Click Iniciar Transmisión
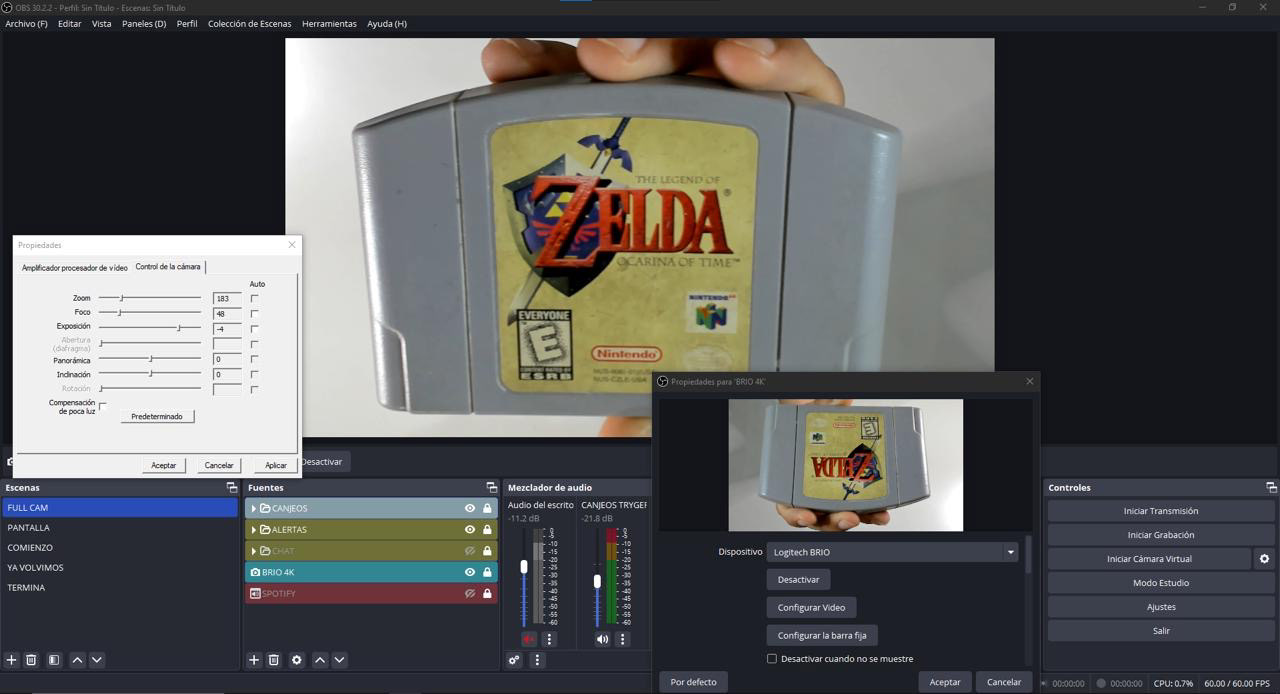Screen dimensions: 1280x694 click(1160, 511)
